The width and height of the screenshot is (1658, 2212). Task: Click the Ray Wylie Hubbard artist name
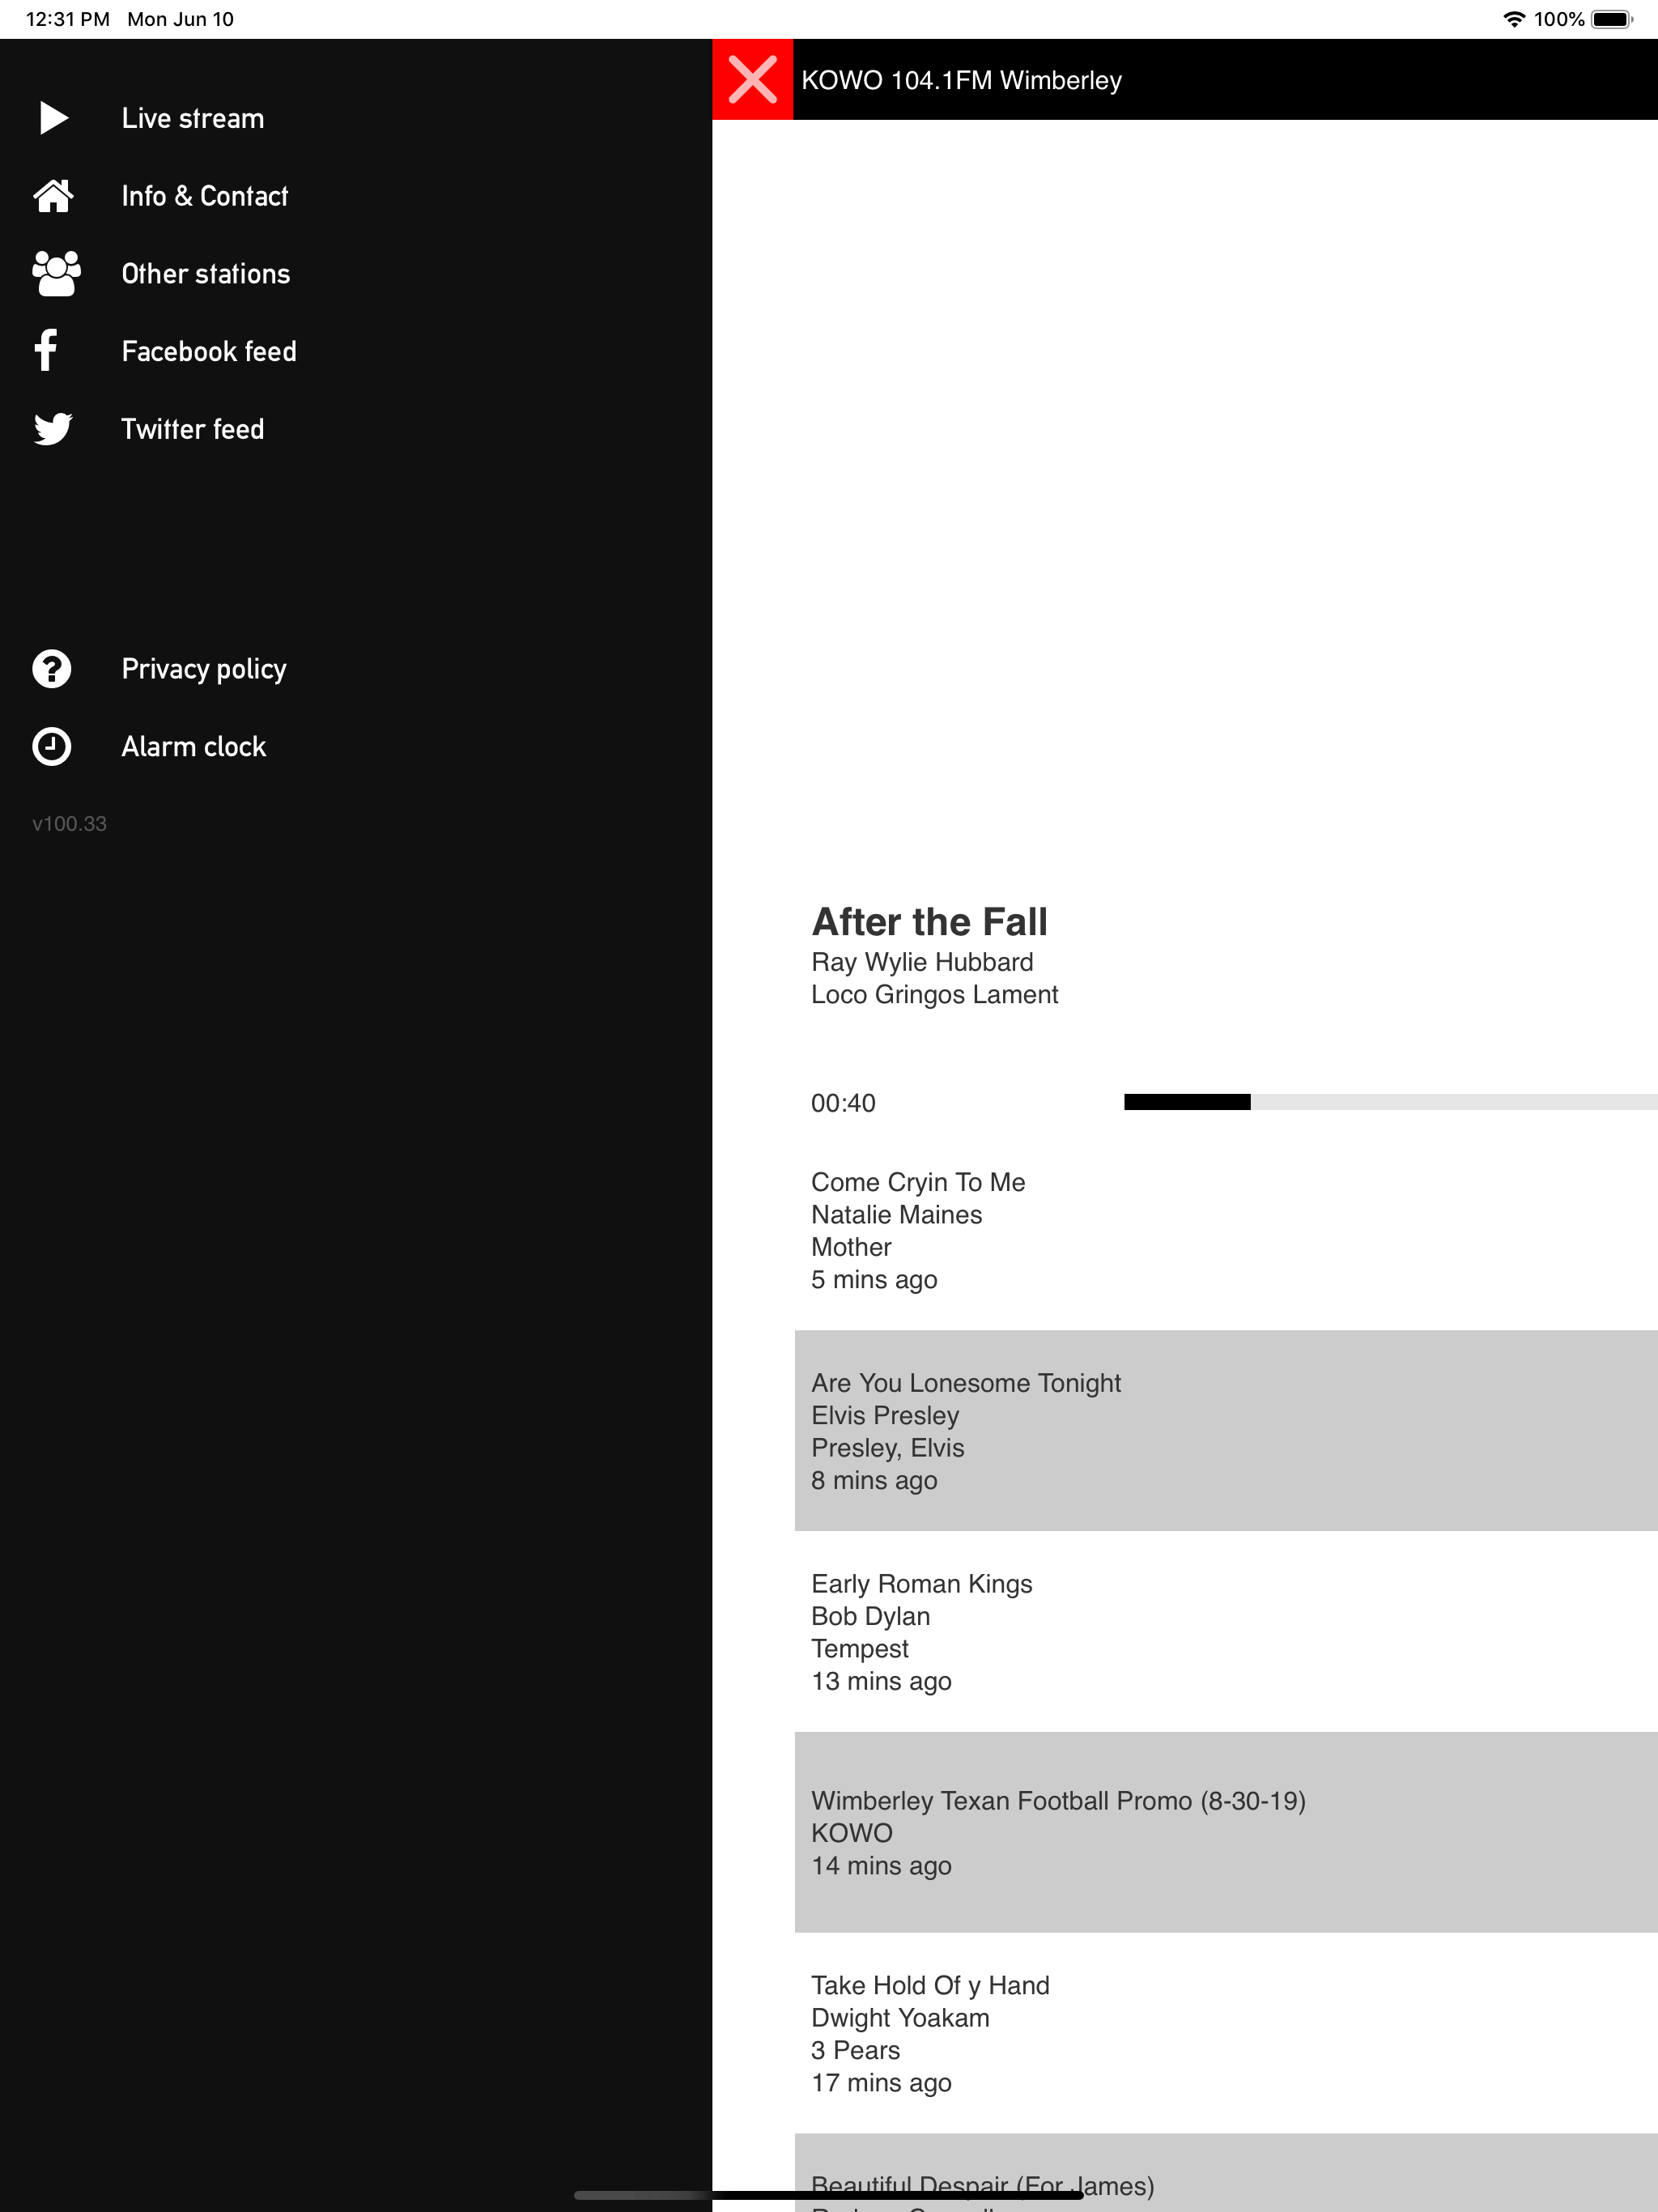[922, 962]
